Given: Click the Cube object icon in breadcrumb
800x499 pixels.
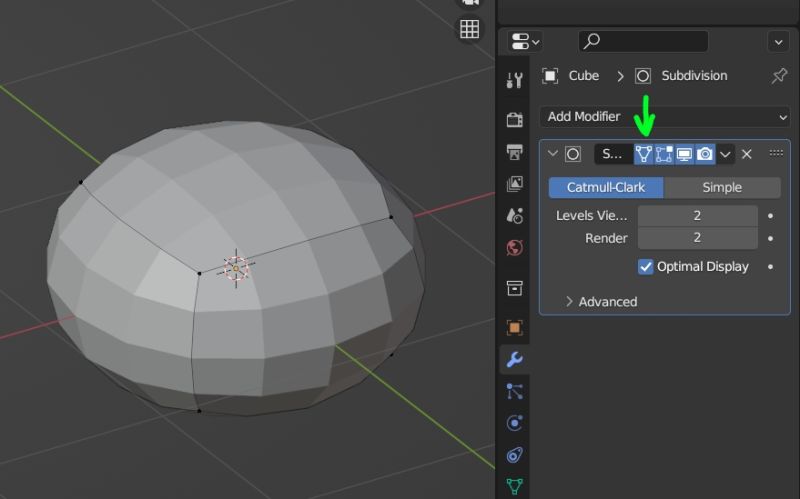Looking at the screenshot, I should tap(550, 76).
